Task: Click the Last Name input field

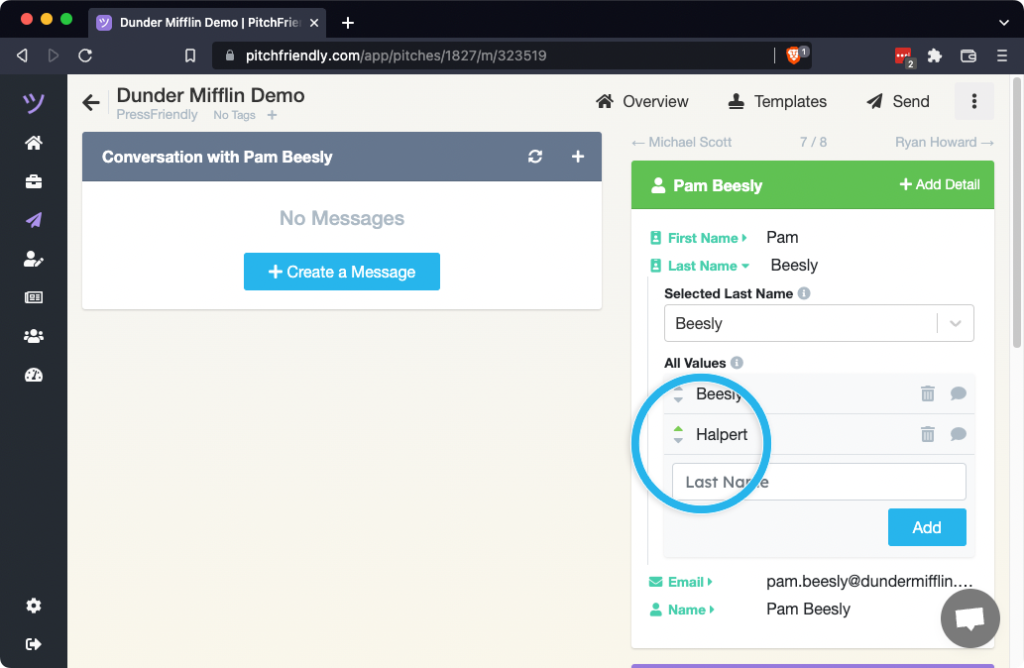Action: pyautogui.click(x=818, y=482)
